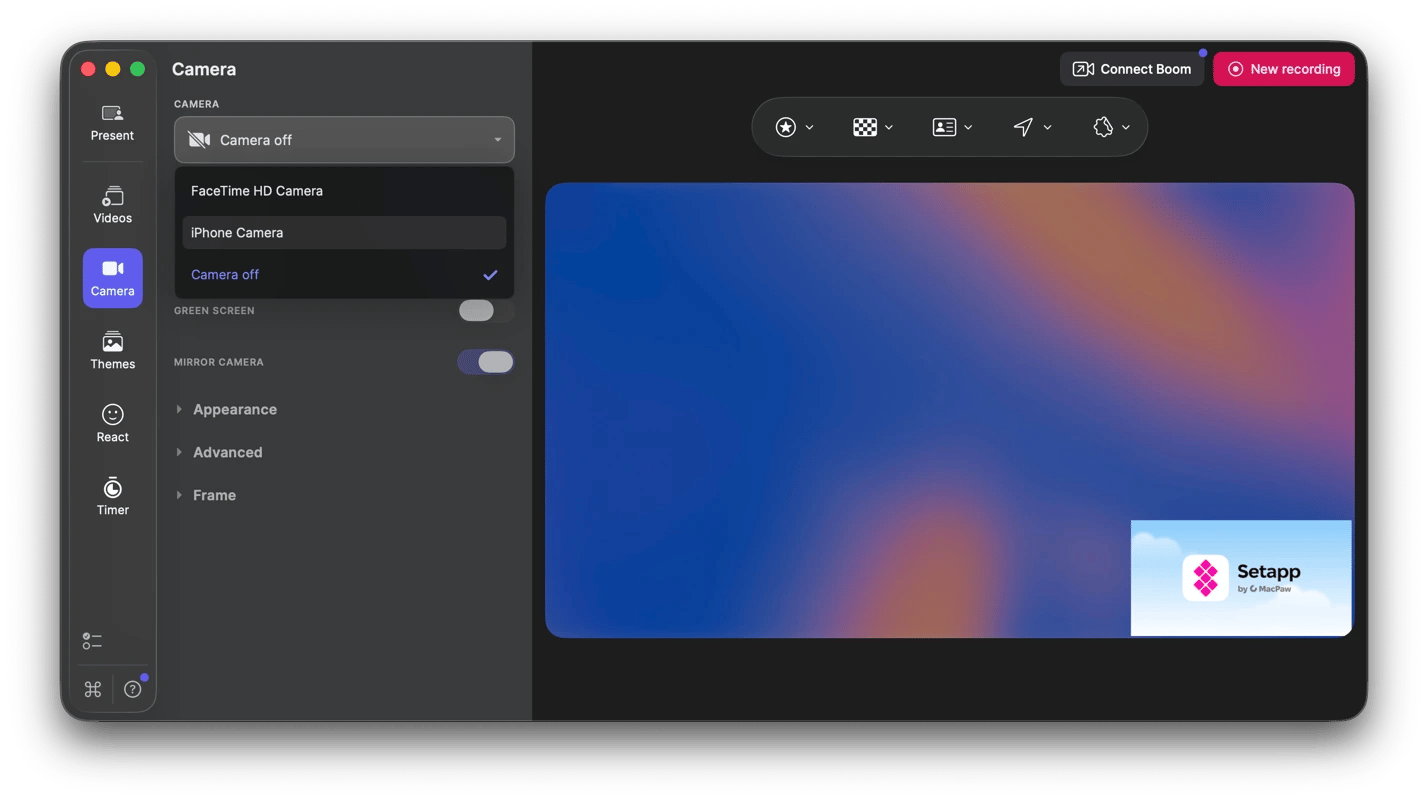1428x801 pixels.
Task: Click the hand gesture toolbar icon
Action: point(1103,127)
